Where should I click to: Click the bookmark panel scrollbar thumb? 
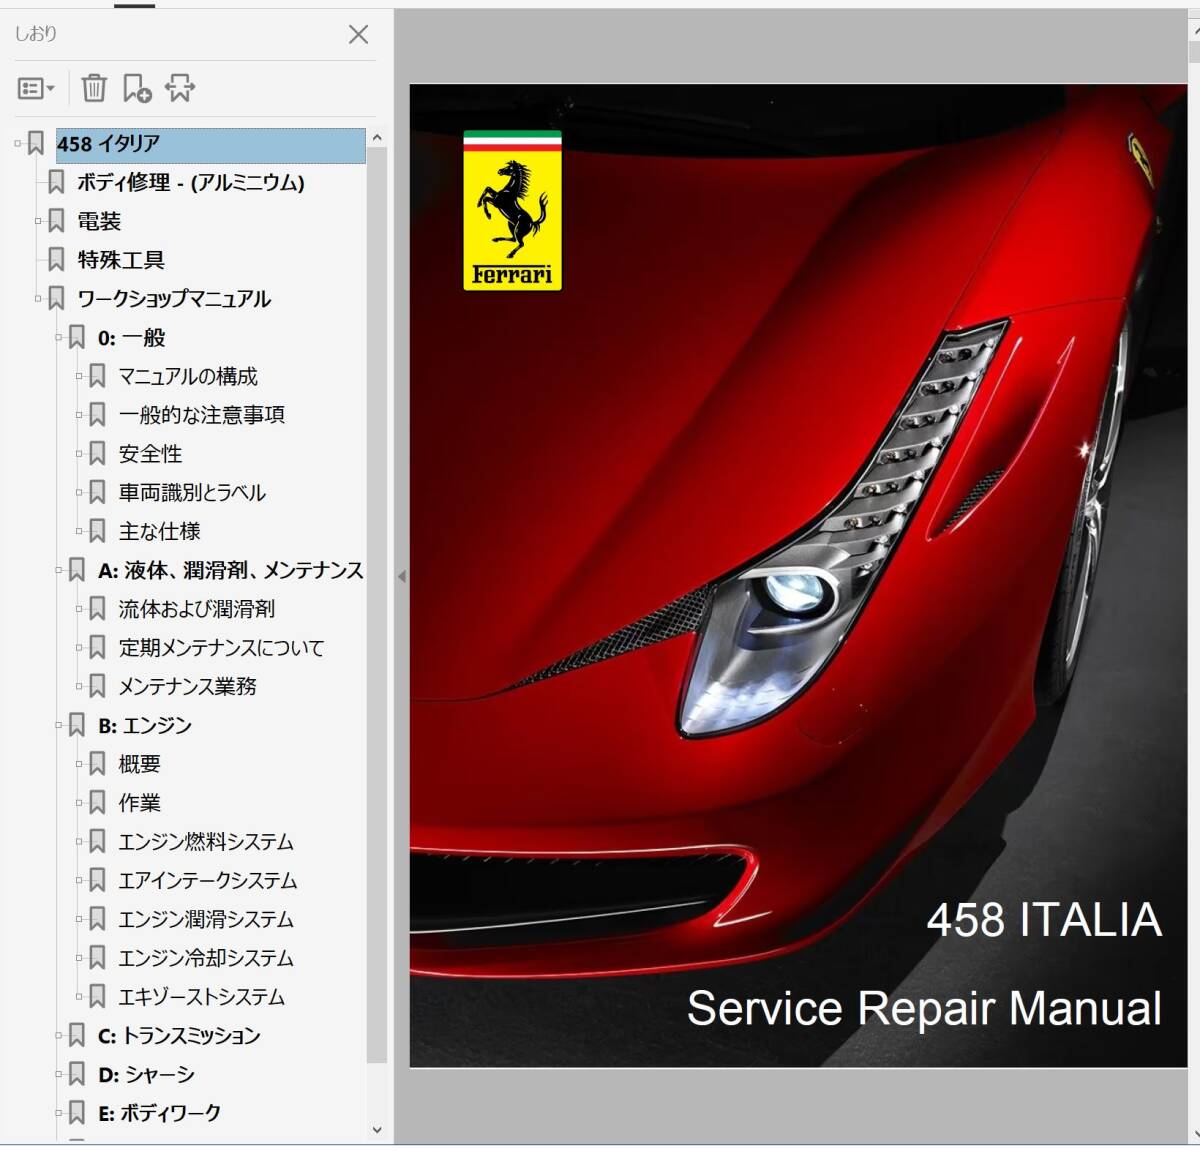click(x=377, y=605)
